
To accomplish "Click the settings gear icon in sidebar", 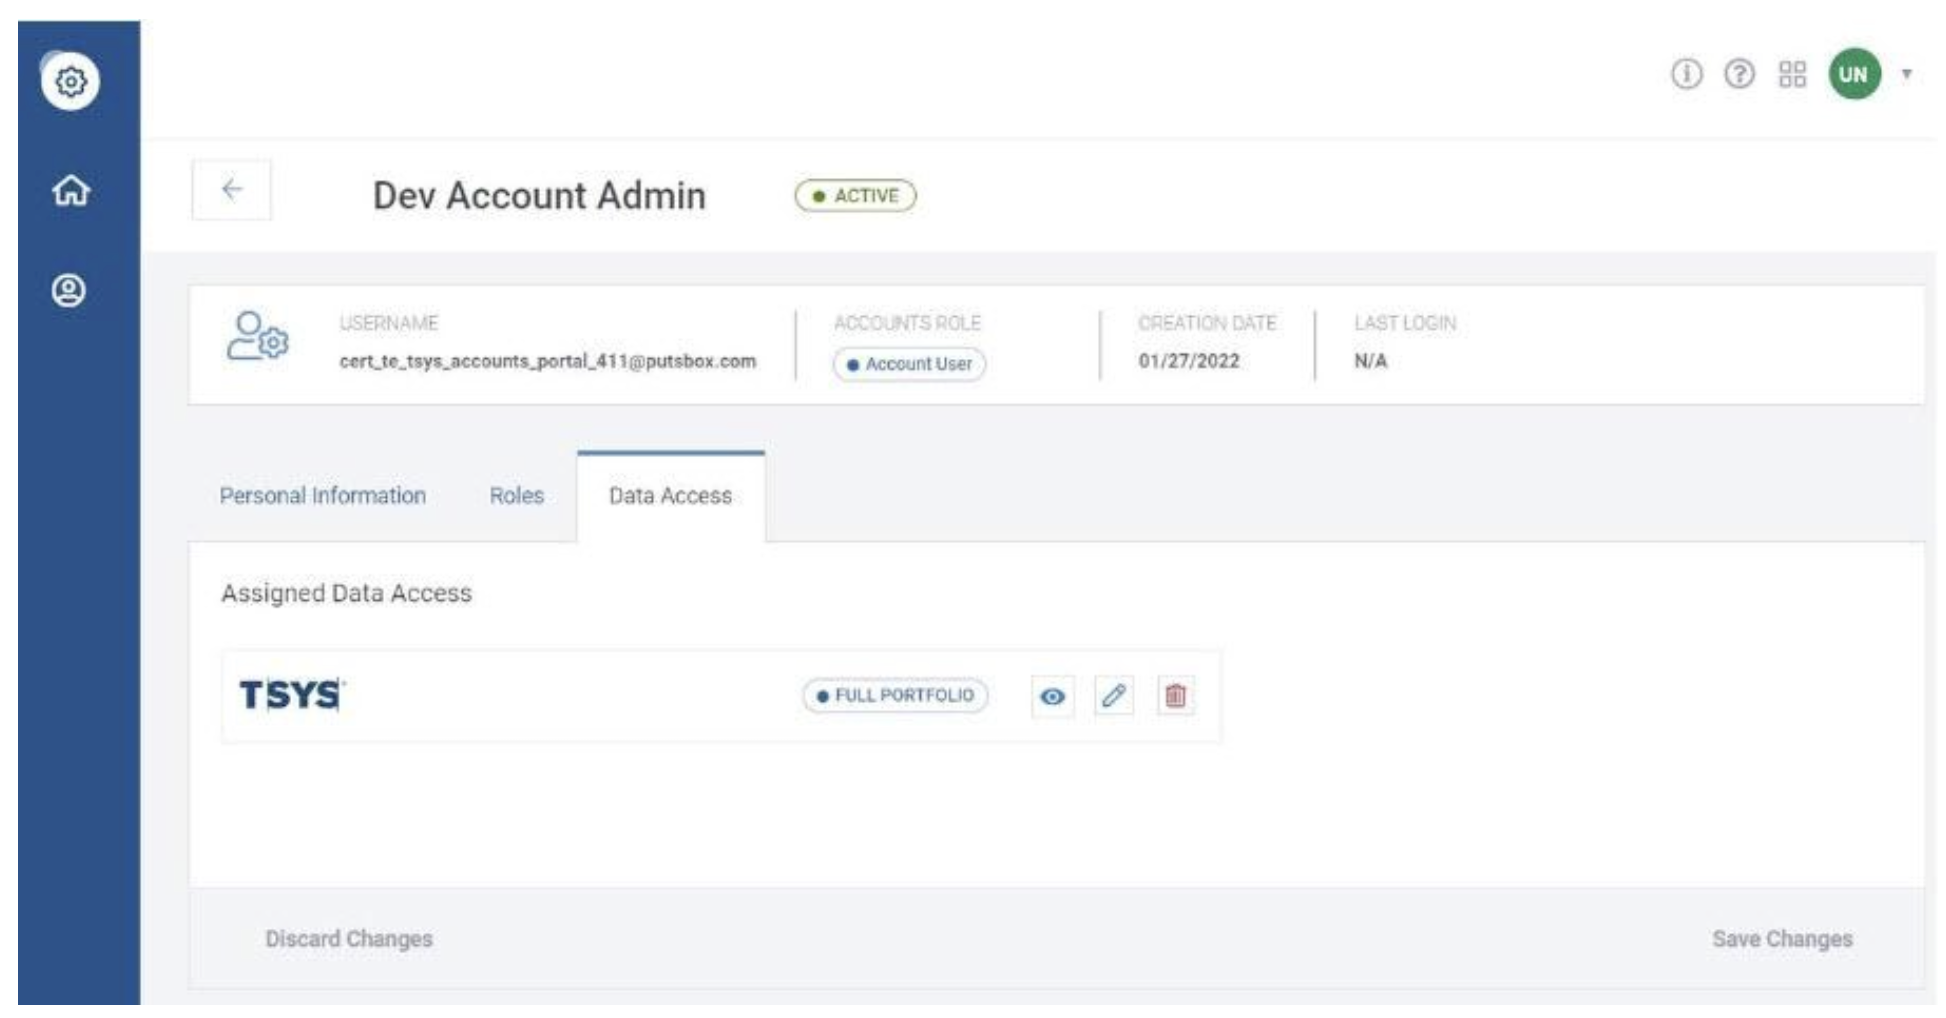I will pos(70,81).
